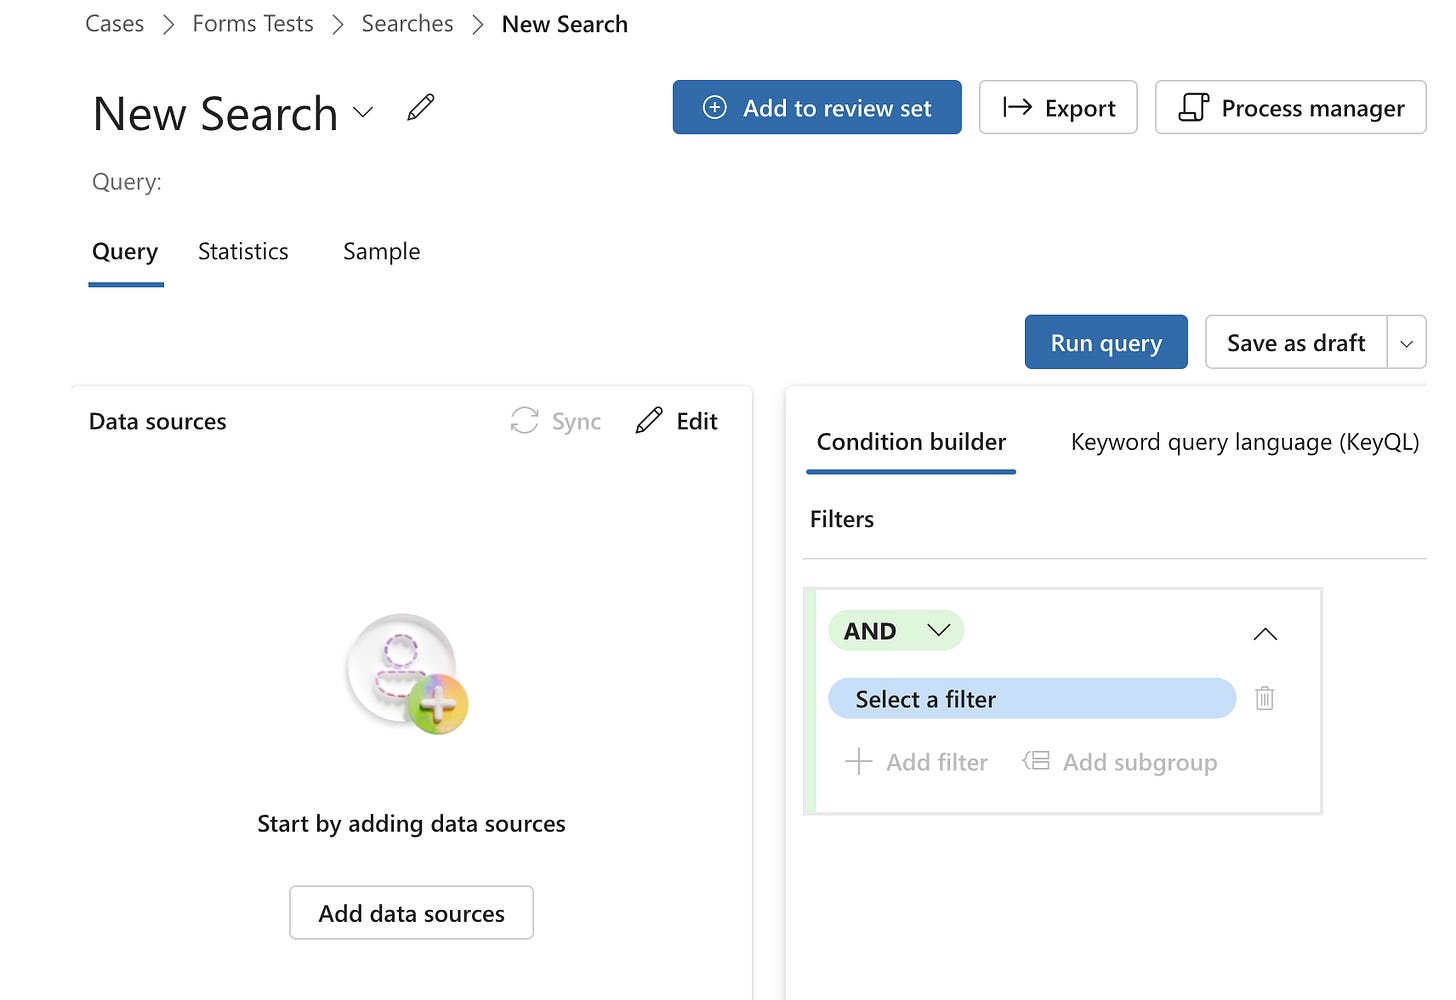Switch to the Statistics tab
1456x1000 pixels.
243,252
